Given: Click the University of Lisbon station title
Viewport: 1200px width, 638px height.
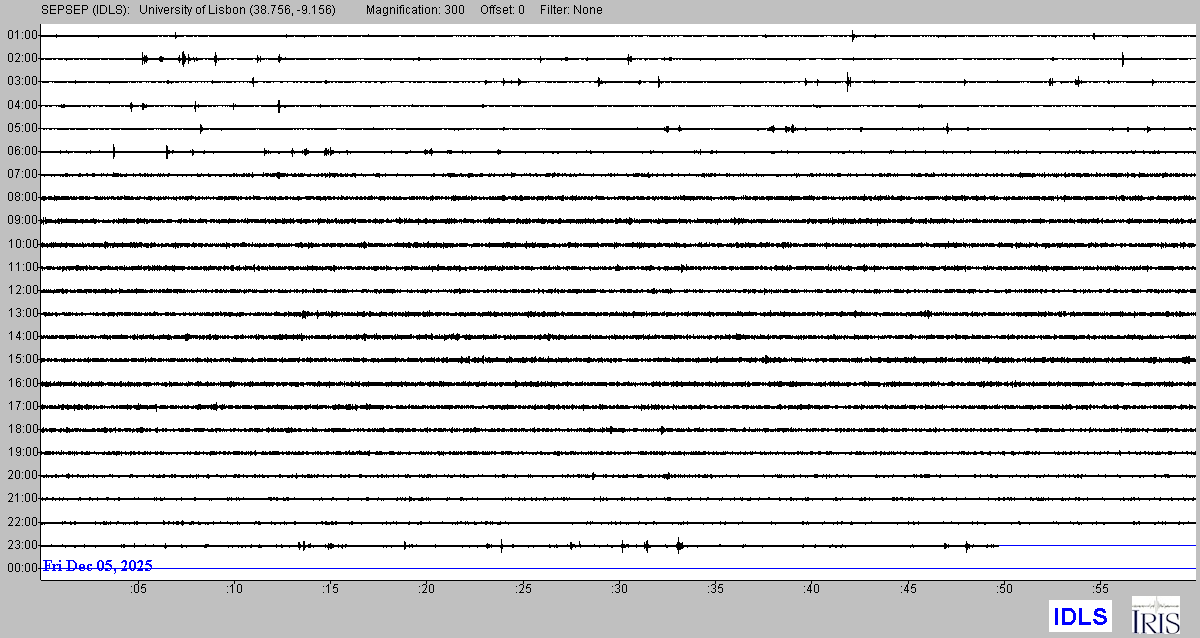Looking at the screenshot, I should click(x=237, y=10).
